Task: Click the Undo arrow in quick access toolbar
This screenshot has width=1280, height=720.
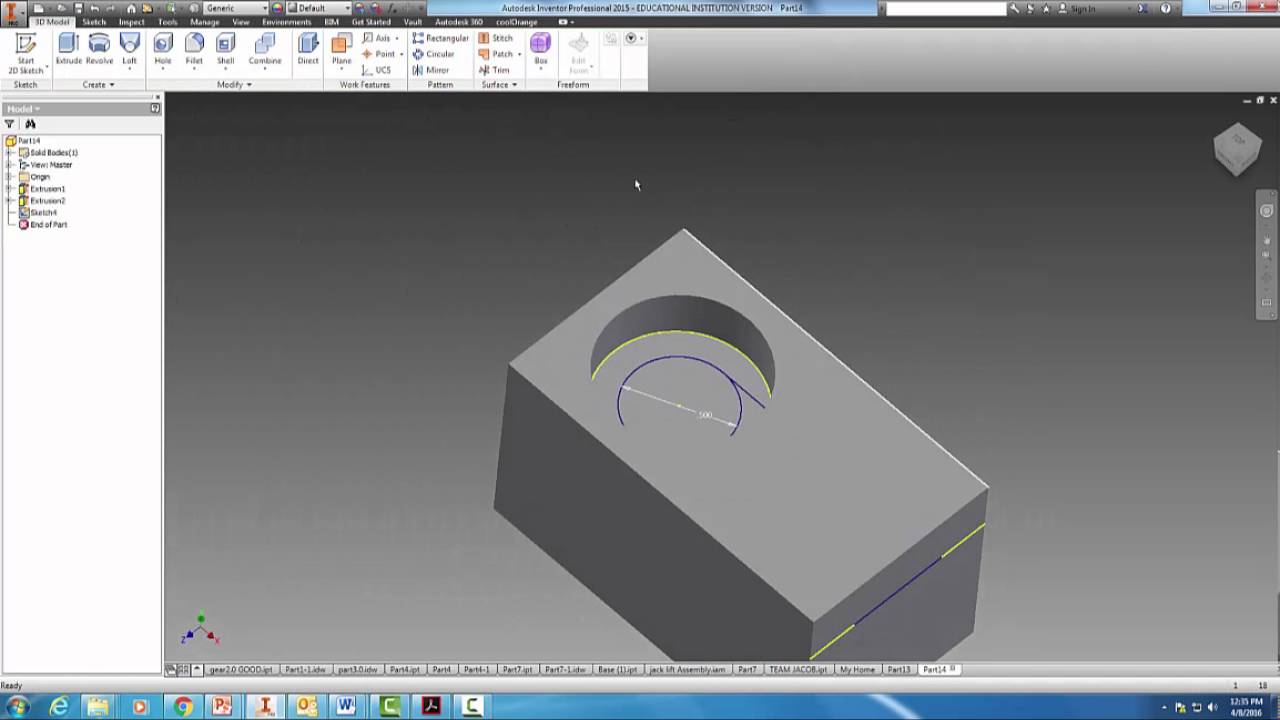Action: tap(95, 8)
